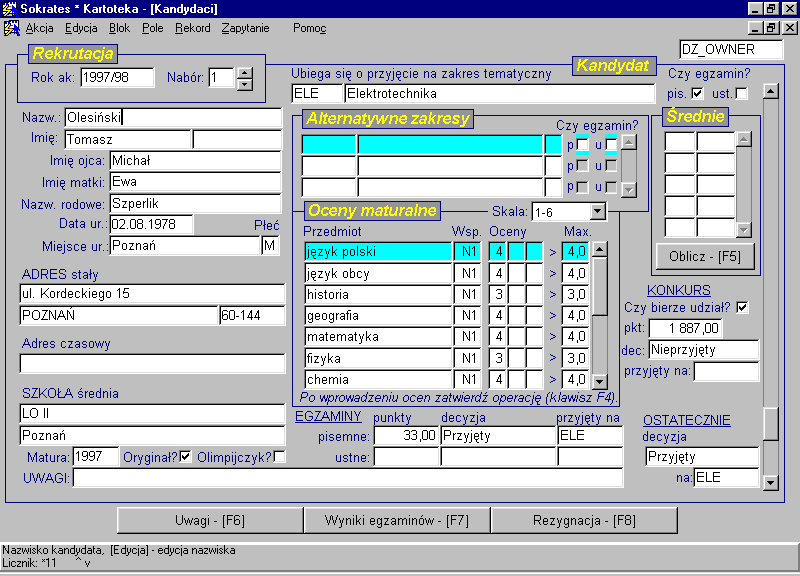Toggle the 'Olimpijczyk?' checkbox
800x576 pixels.
(279, 457)
